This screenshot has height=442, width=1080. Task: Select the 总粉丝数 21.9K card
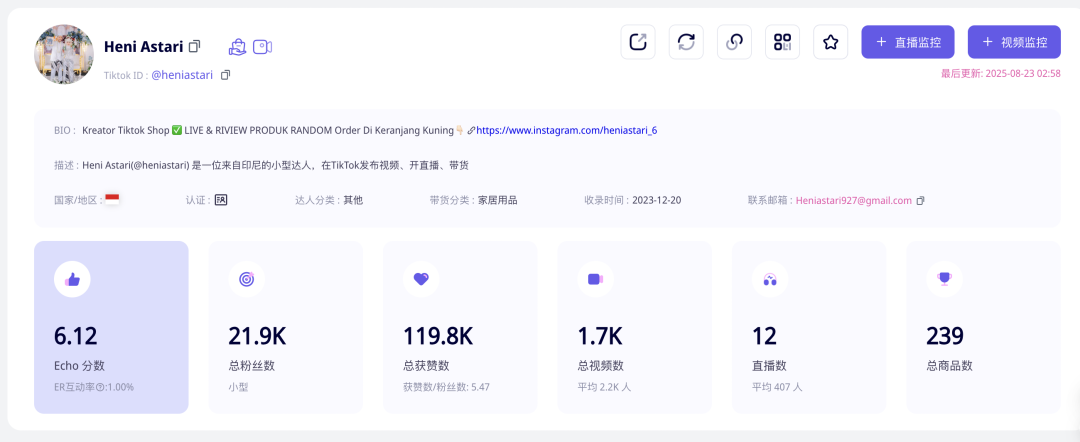[285, 326]
